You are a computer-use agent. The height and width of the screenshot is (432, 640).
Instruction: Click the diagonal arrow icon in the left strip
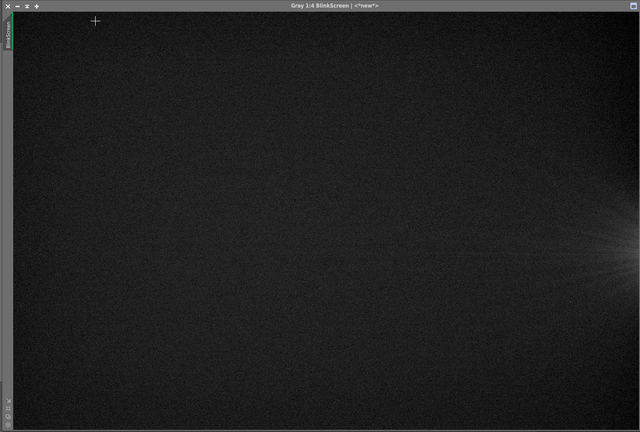click(x=8, y=401)
